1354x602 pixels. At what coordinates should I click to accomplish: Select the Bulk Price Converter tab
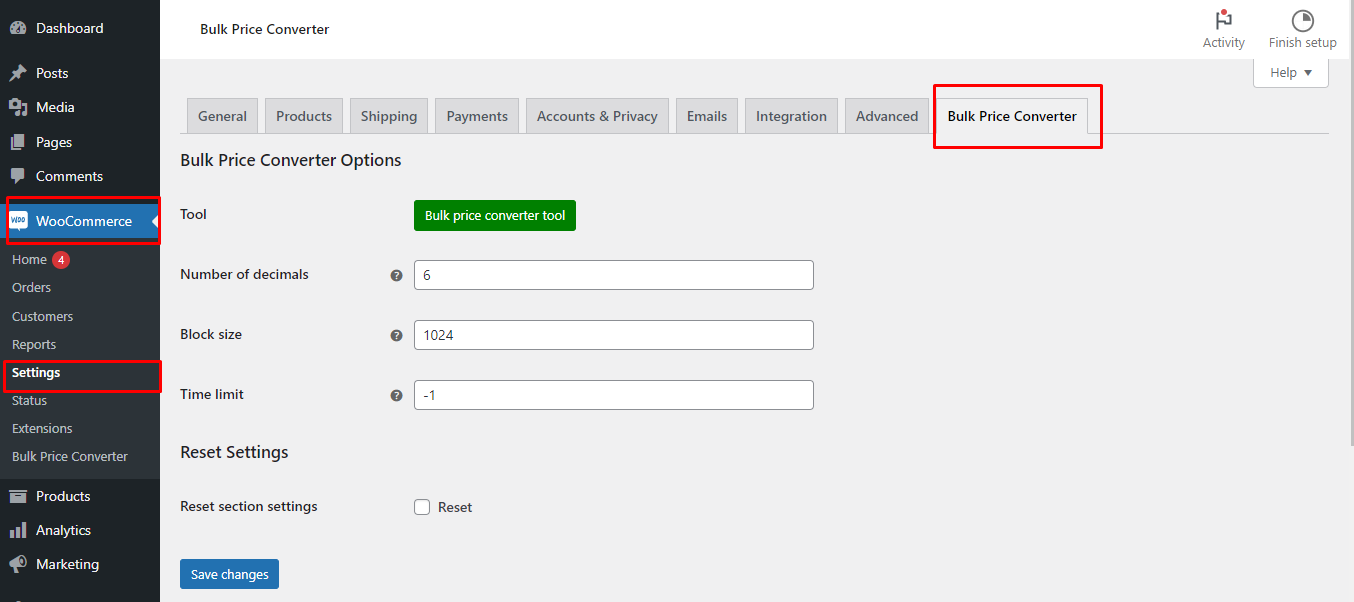1012,116
